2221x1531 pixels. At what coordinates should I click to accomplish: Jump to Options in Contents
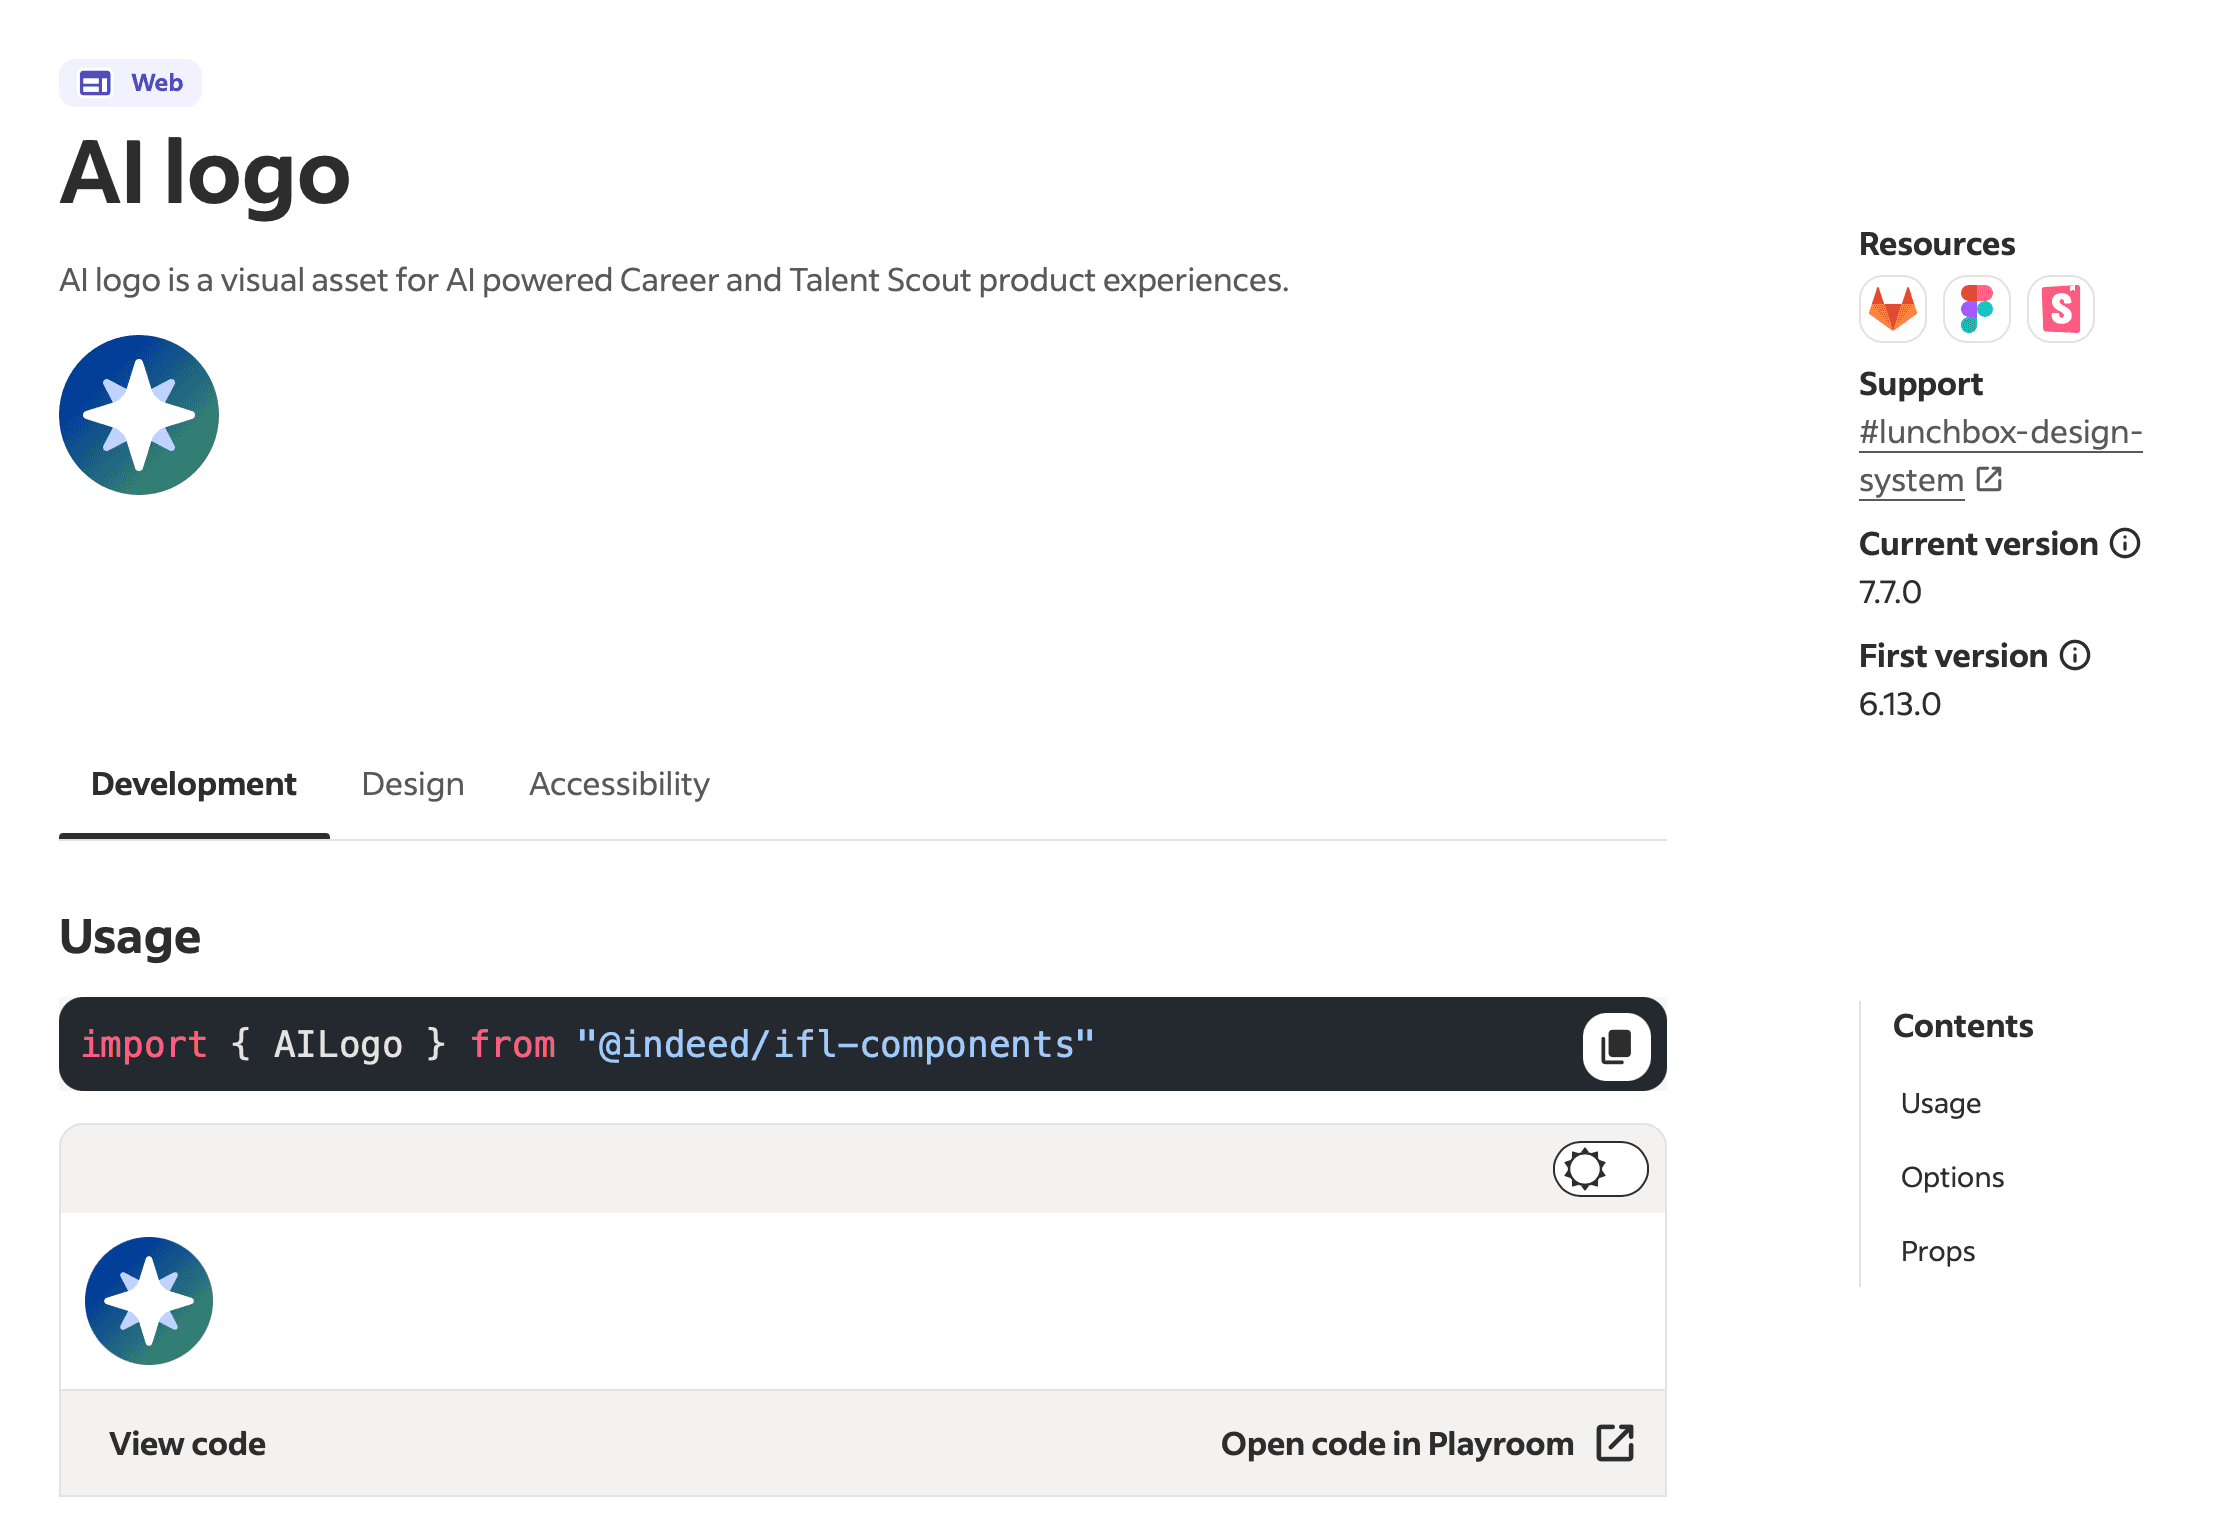[1951, 1177]
